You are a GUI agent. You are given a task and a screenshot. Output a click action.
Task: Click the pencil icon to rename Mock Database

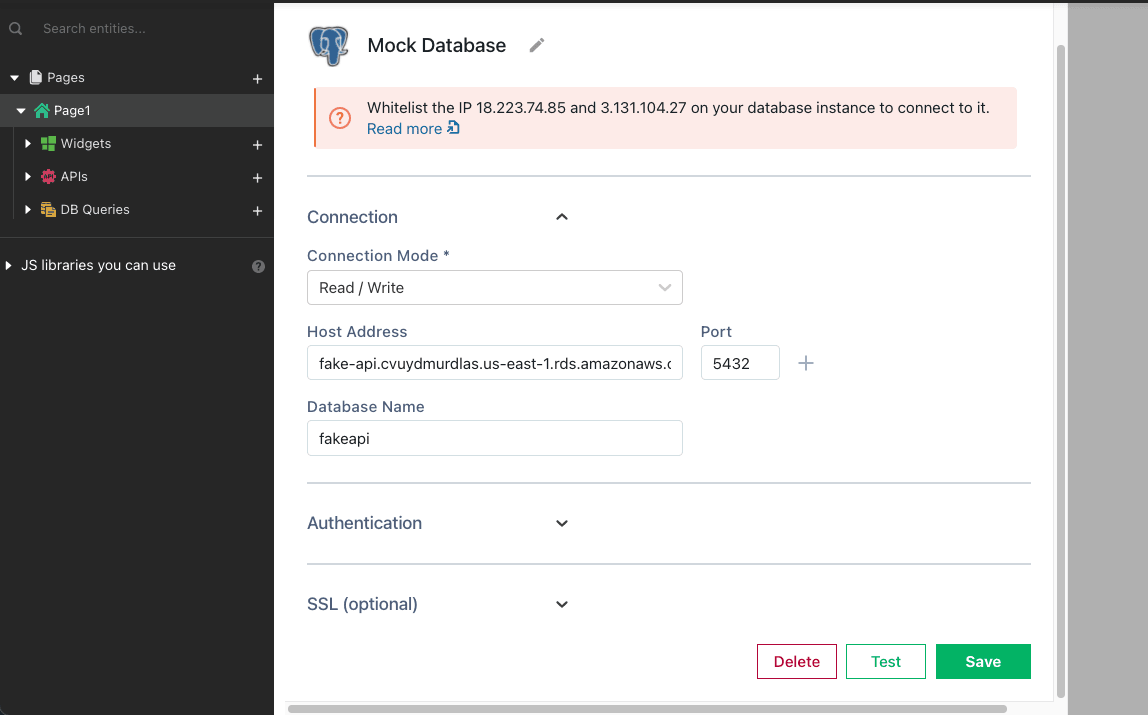pyautogui.click(x=537, y=45)
